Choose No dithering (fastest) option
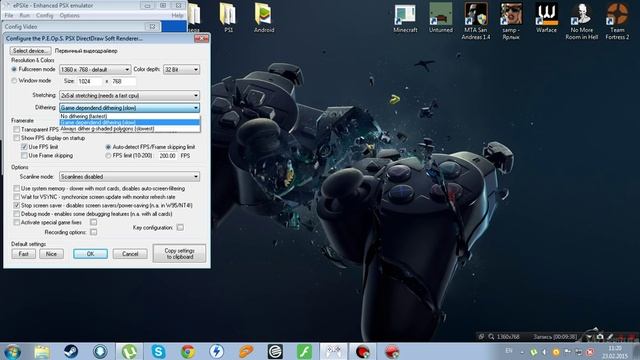Screen dimensions: 640x360 pyautogui.click(x=130, y=116)
